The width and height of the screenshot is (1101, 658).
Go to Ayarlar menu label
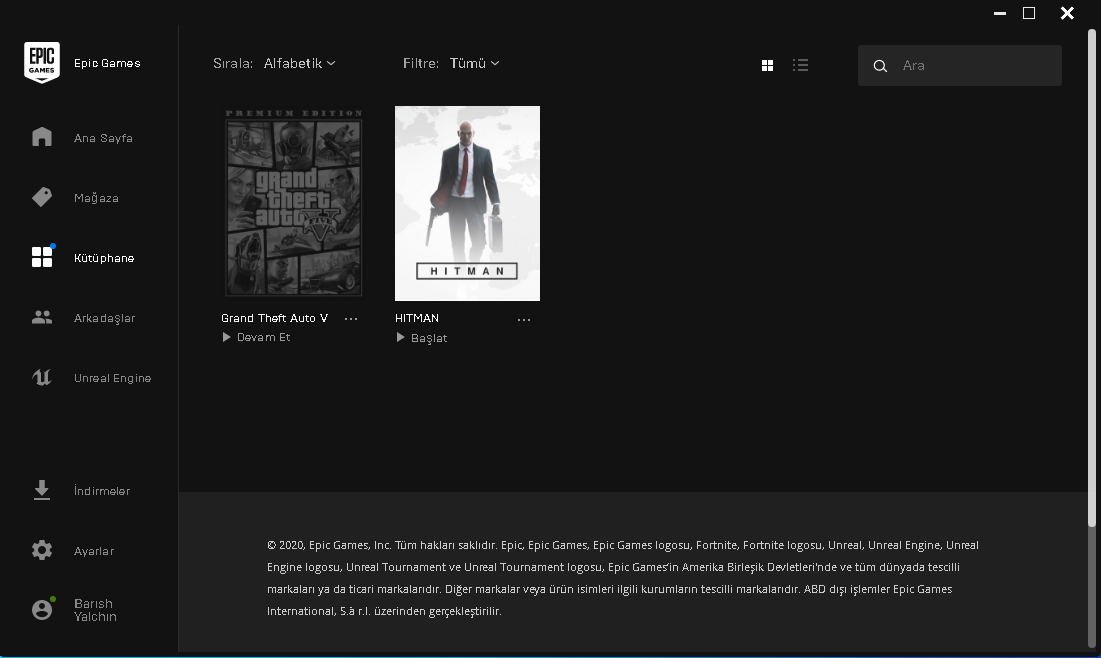point(94,551)
